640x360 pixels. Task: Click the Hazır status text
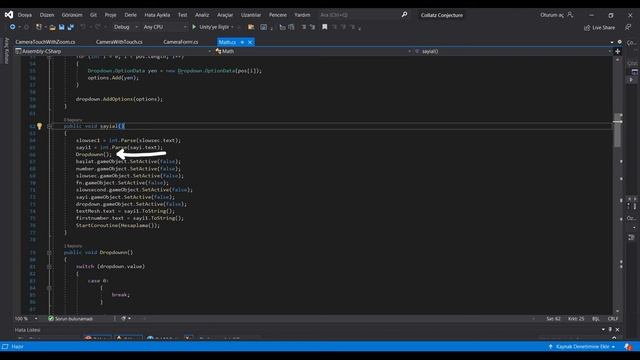(x=17, y=347)
